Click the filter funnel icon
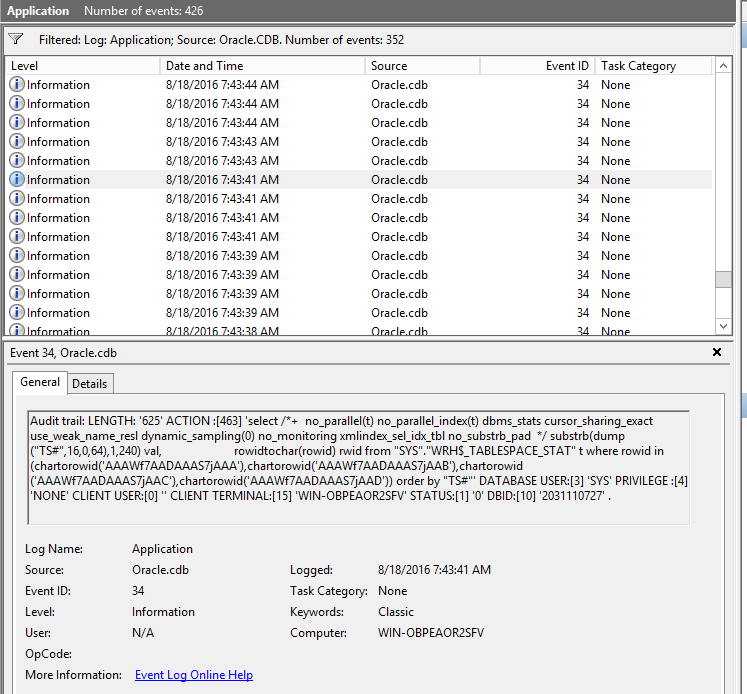 [16, 39]
